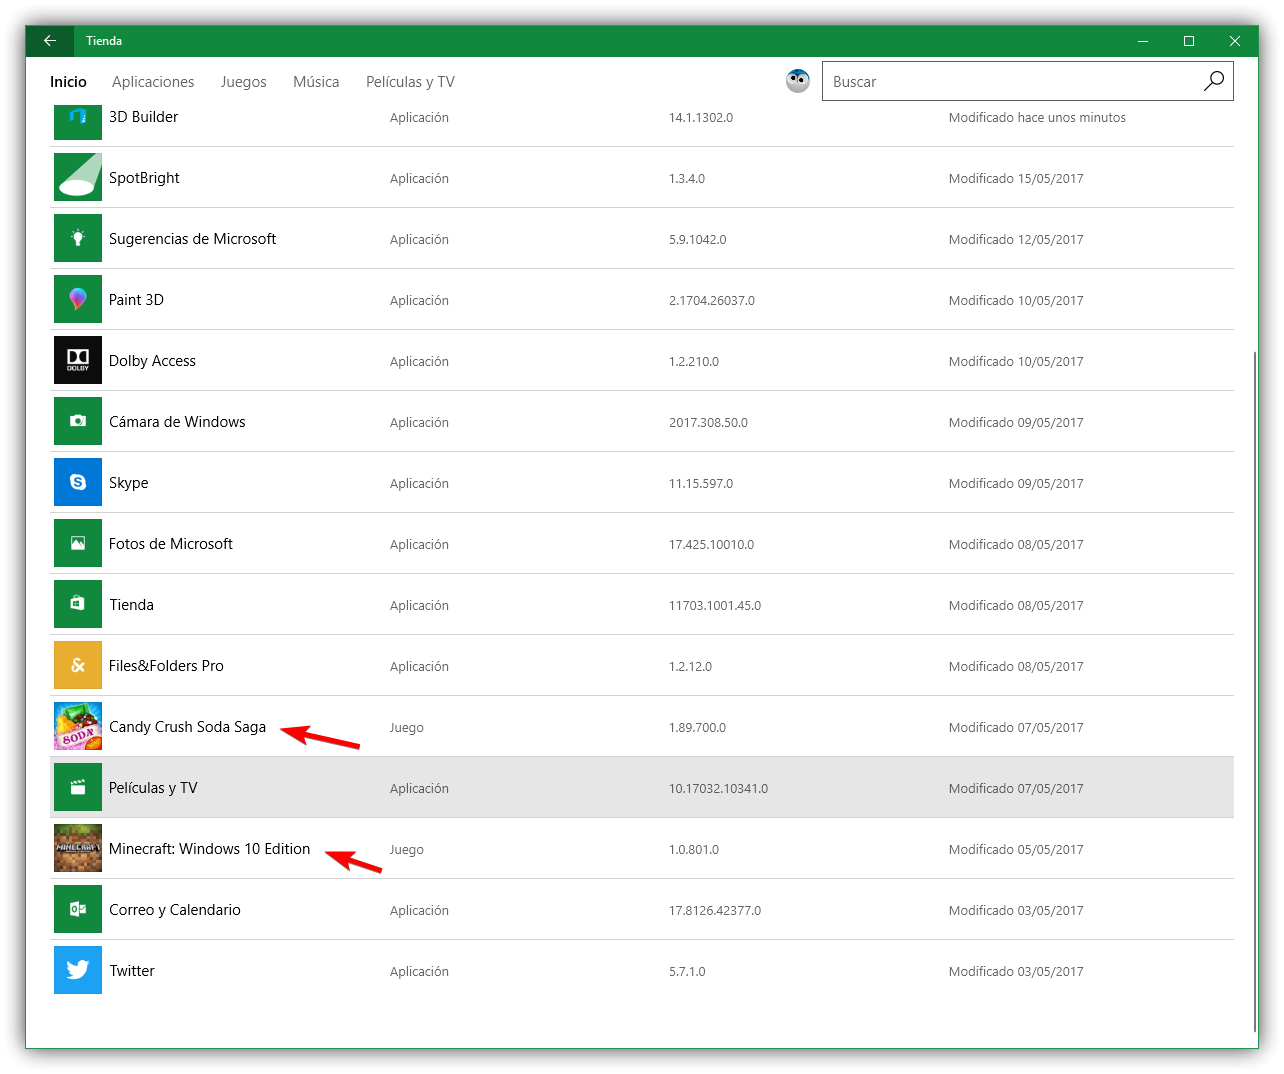The height and width of the screenshot is (1074, 1284).
Task: Click the SpotBright app icon
Action: (x=78, y=177)
